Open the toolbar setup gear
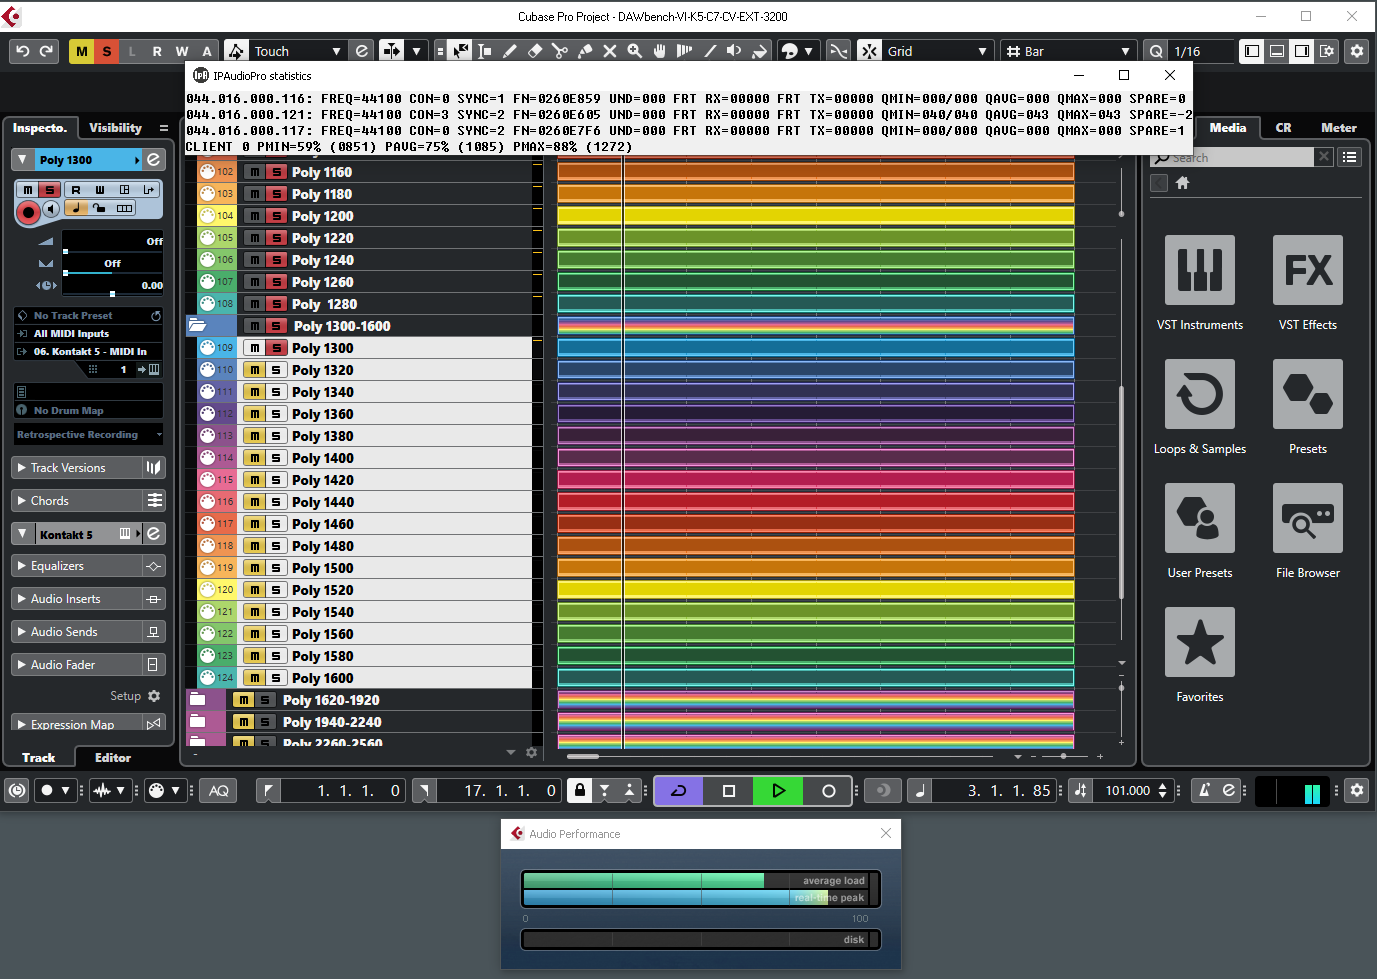This screenshot has width=1377, height=979. click(1357, 51)
